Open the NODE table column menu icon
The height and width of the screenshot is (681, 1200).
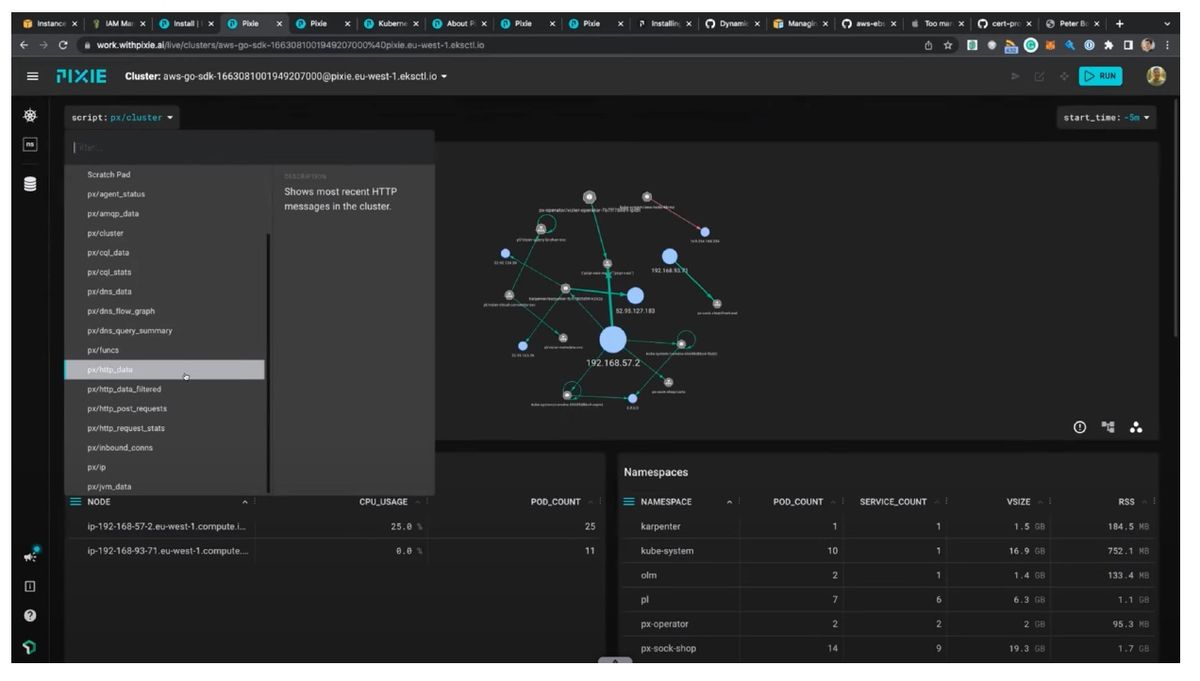[76, 502]
